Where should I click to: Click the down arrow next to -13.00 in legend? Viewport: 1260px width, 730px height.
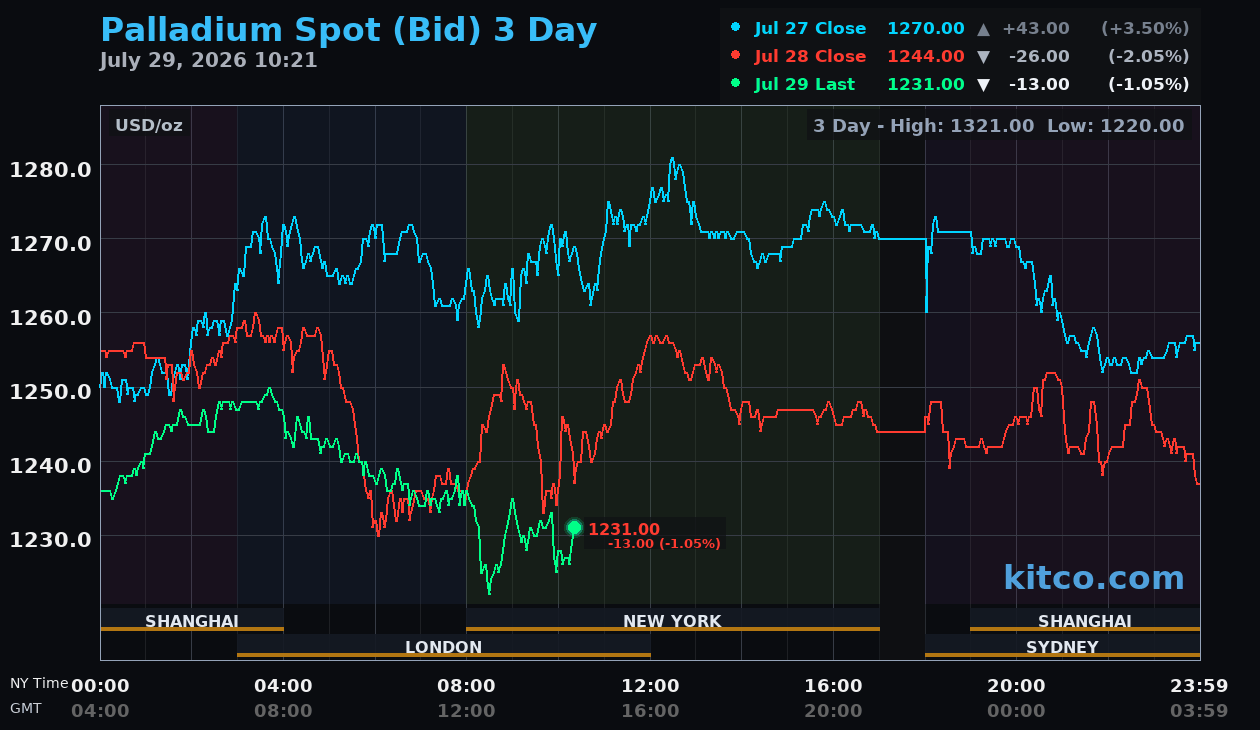coord(983,85)
